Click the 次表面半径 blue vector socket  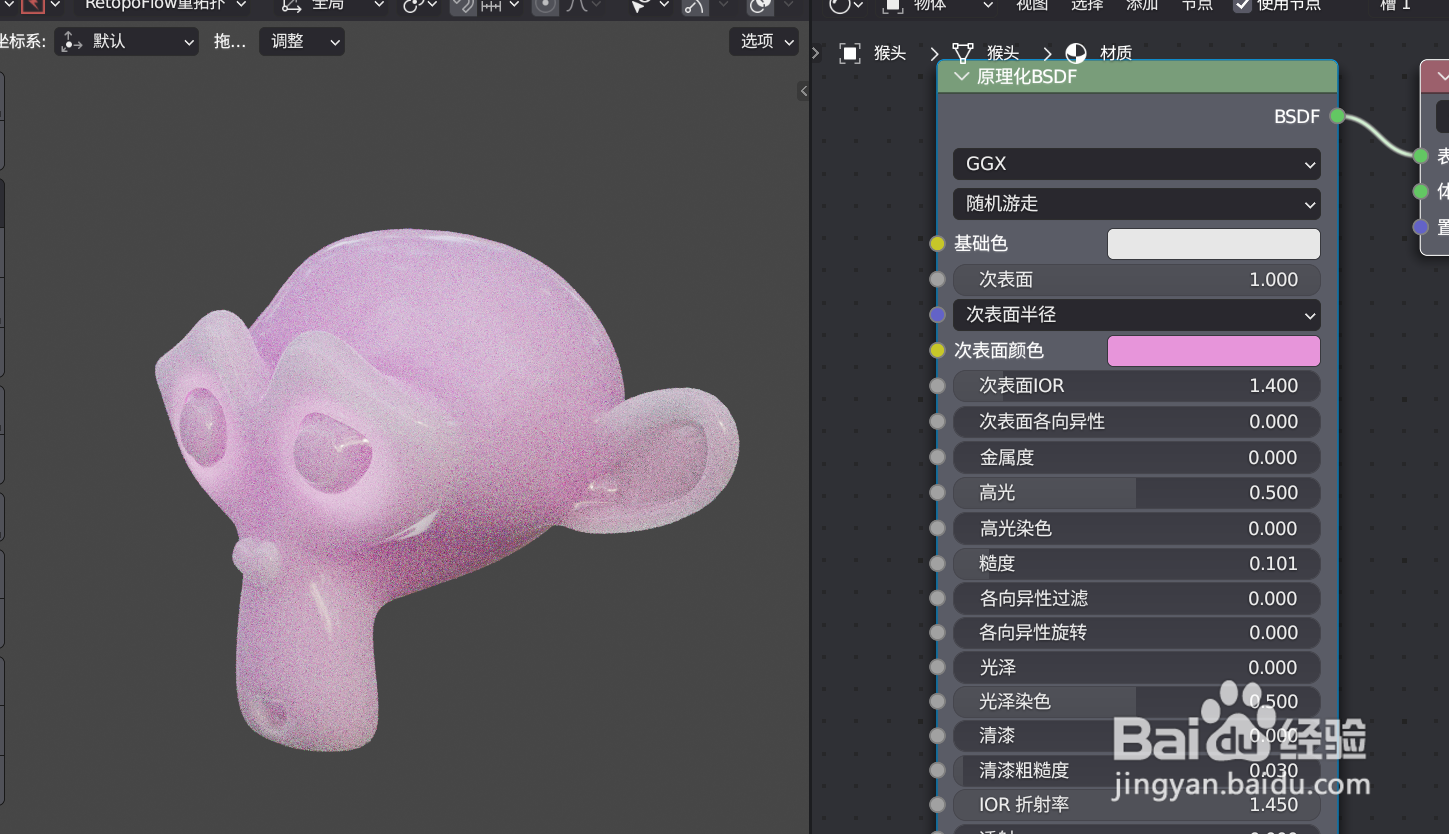(937, 315)
